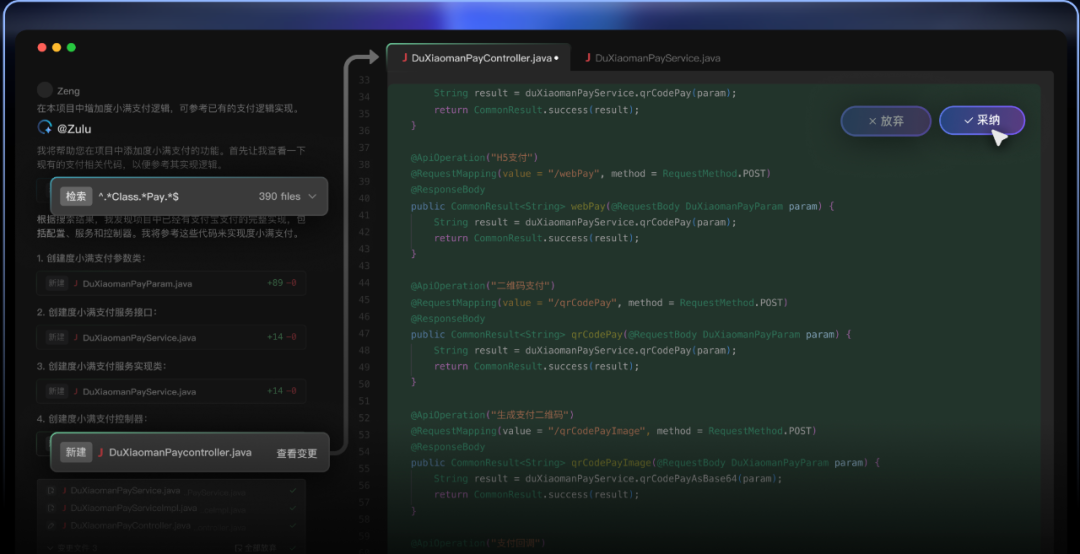Click 查看变更 to view changes
This screenshot has width=1080, height=554.
coord(296,453)
